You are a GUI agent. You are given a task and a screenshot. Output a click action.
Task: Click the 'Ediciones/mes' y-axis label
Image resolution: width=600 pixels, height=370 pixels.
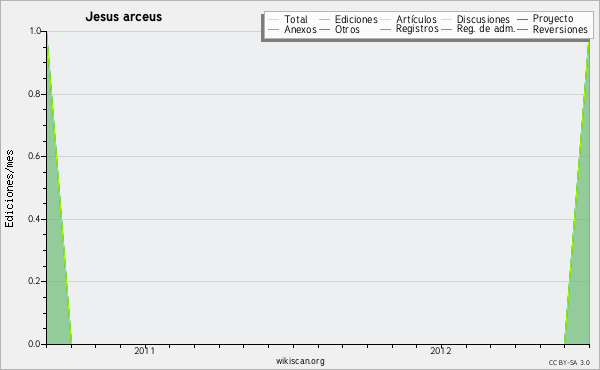point(9,188)
